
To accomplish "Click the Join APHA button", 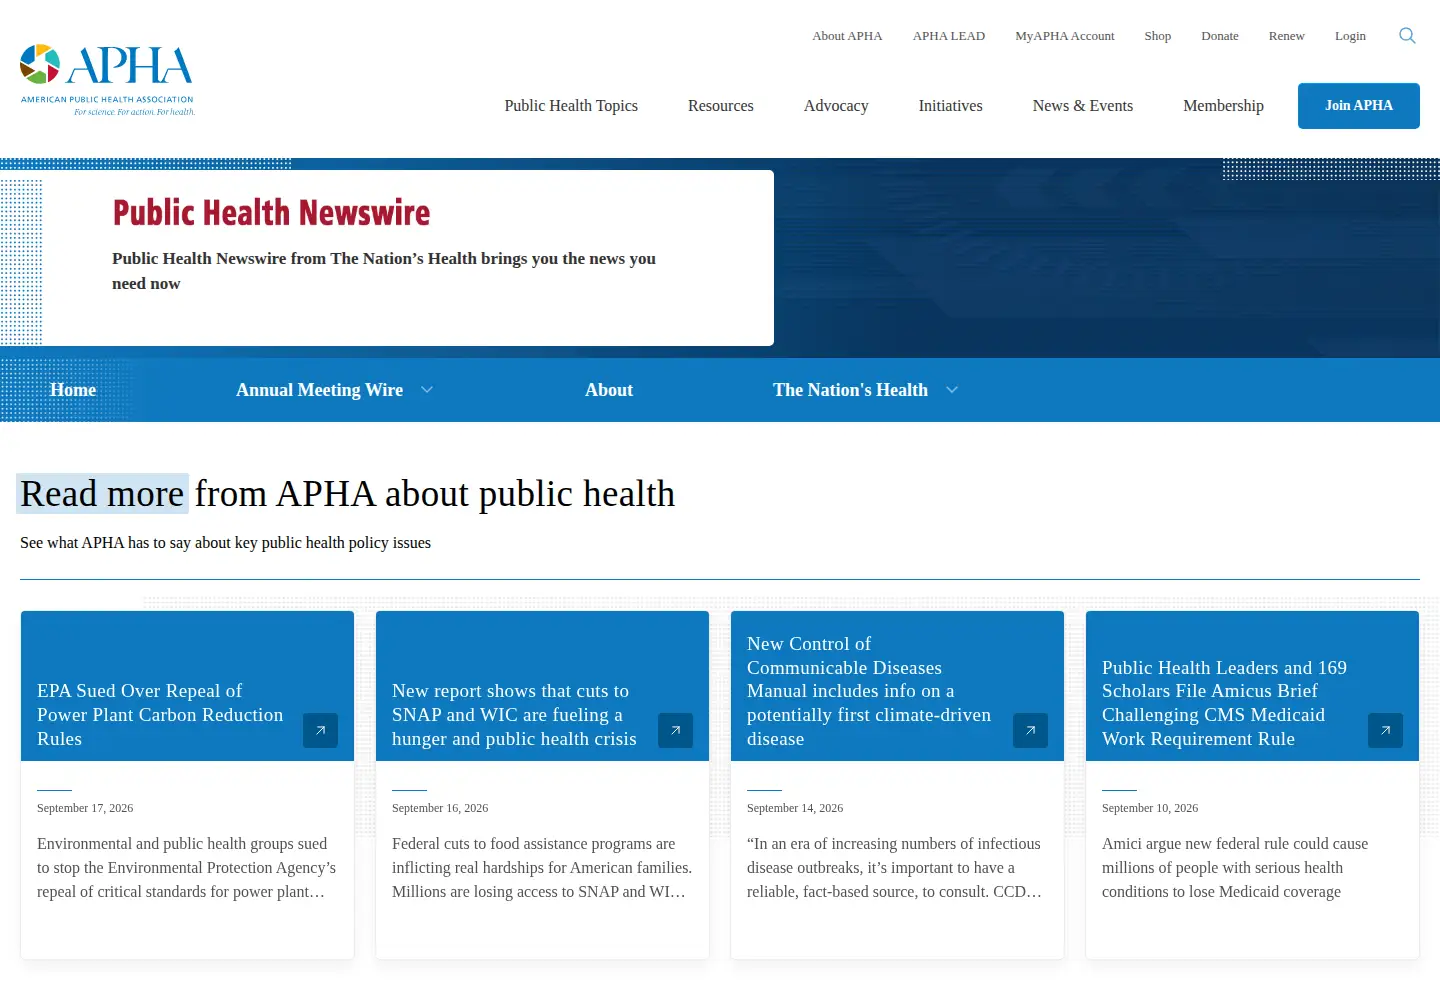I will [x=1359, y=106].
